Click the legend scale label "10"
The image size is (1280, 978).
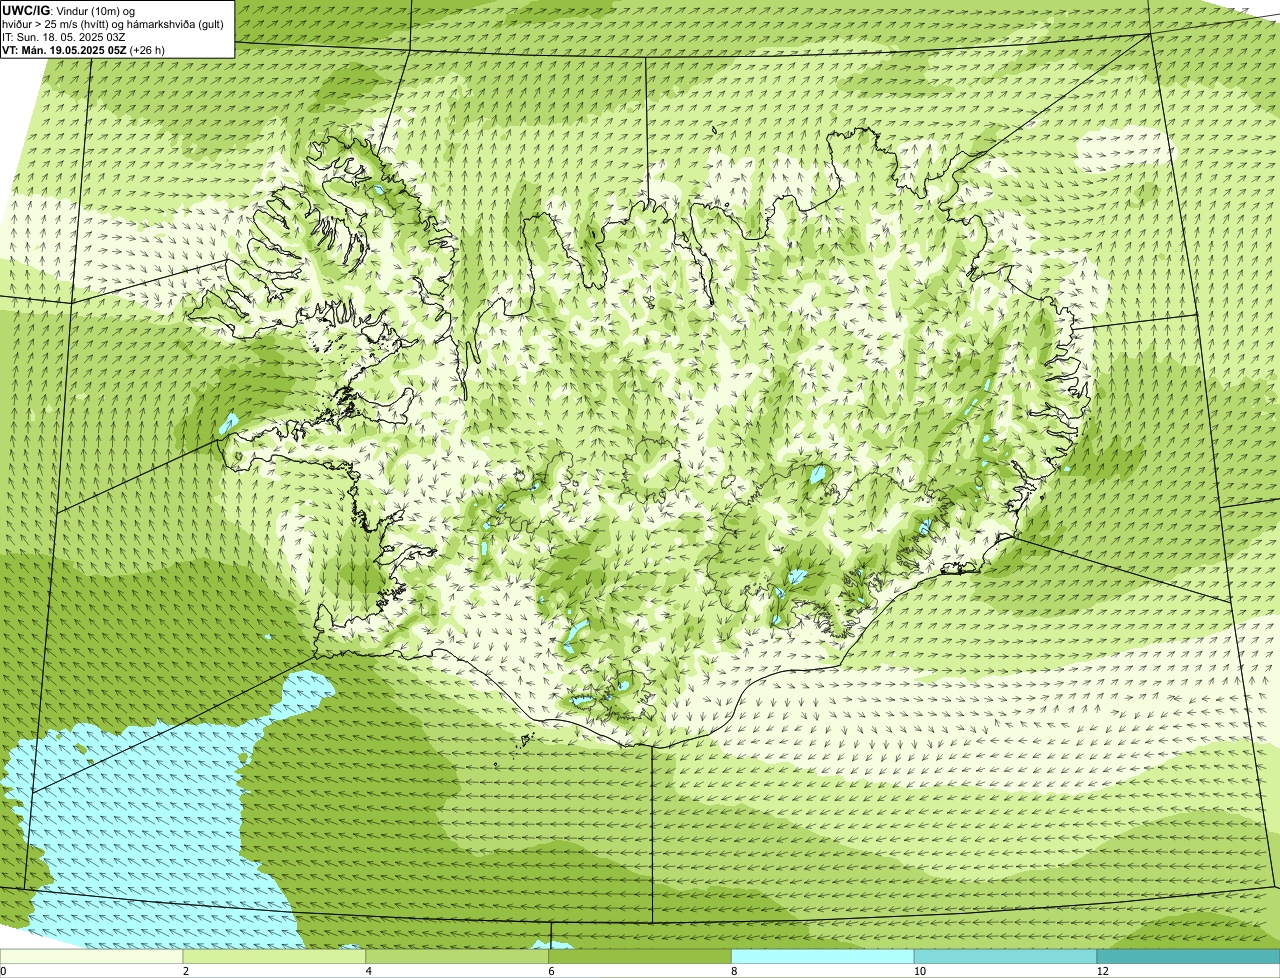(x=919, y=971)
